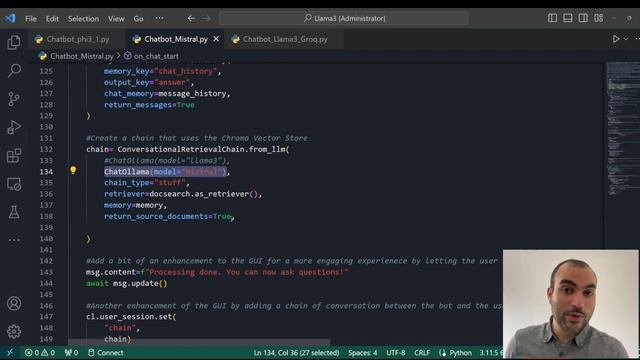640x360 pixels.
Task: Click the code minimap overview
Action: point(622,129)
